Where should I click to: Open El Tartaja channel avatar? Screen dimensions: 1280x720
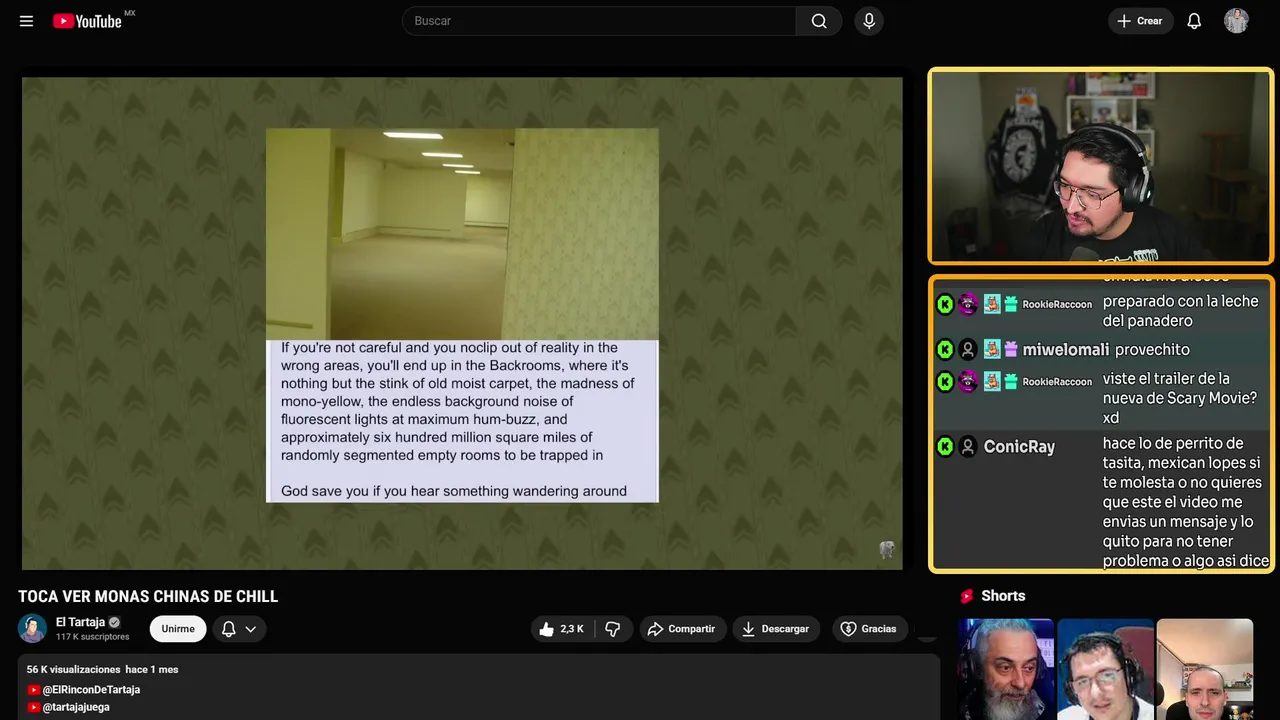click(32, 628)
